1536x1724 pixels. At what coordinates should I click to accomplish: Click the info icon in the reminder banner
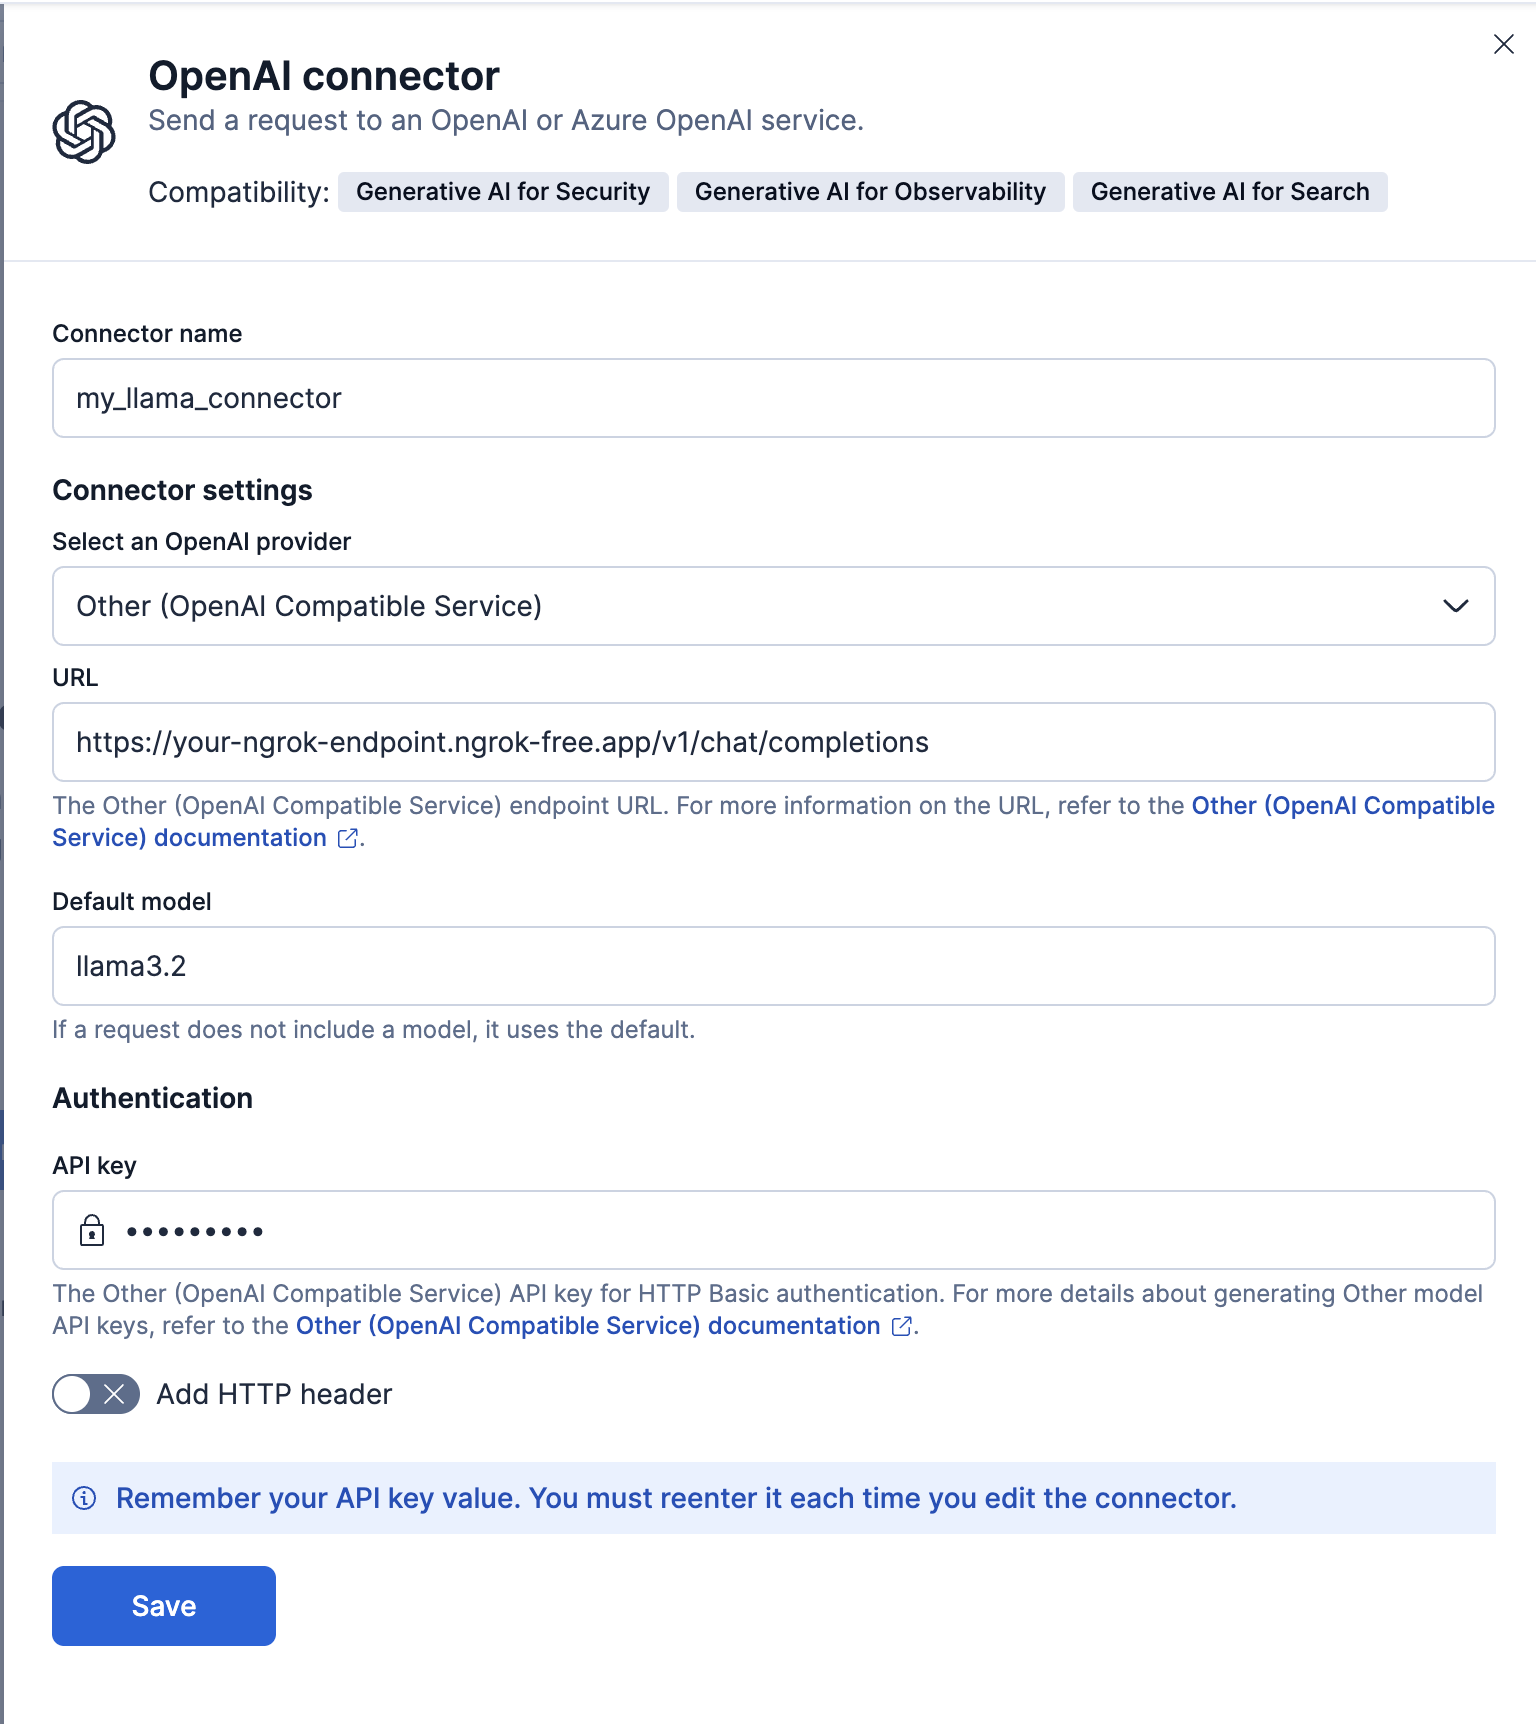[x=84, y=1498]
